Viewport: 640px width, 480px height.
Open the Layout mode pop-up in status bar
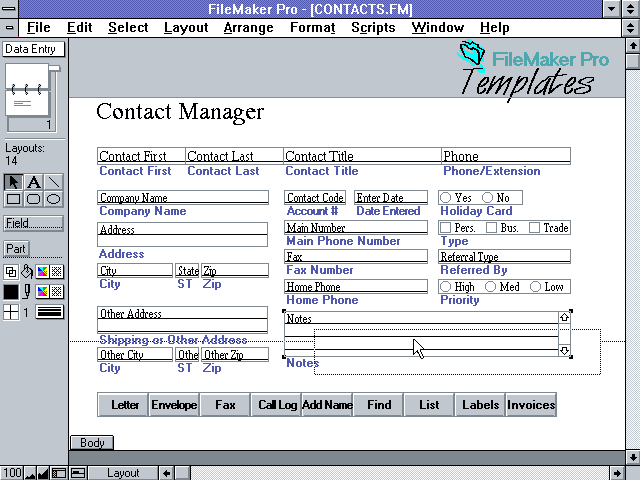(123, 473)
